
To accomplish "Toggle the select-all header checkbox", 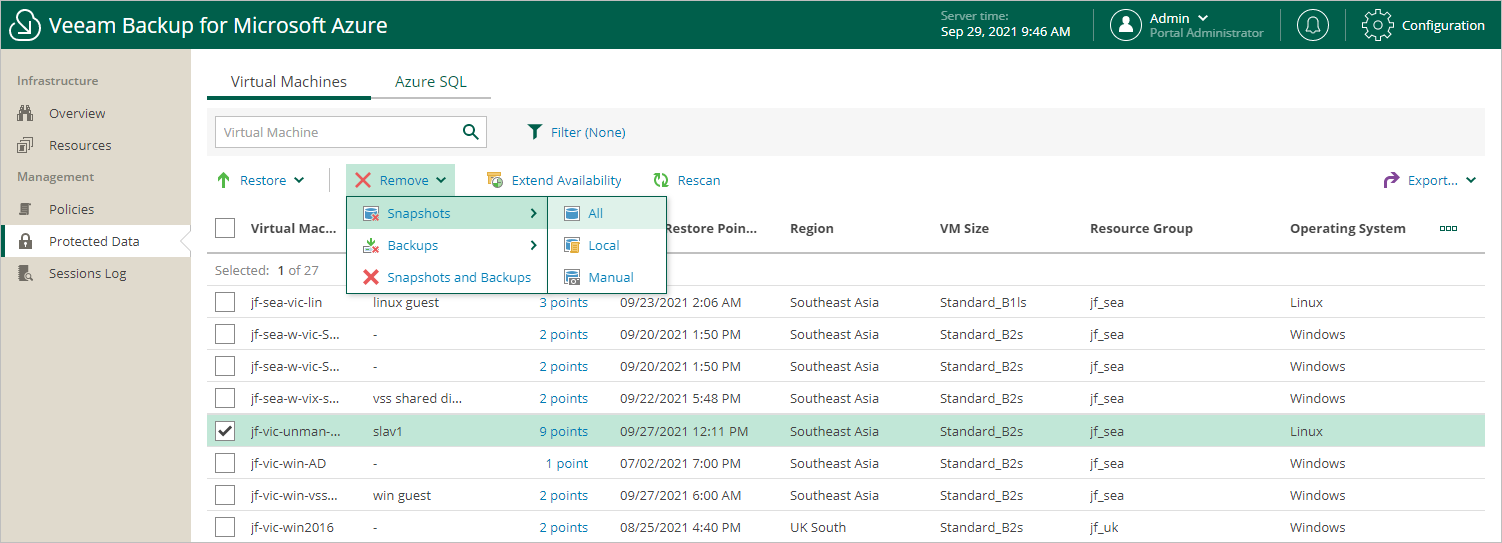I will pyautogui.click(x=225, y=228).
